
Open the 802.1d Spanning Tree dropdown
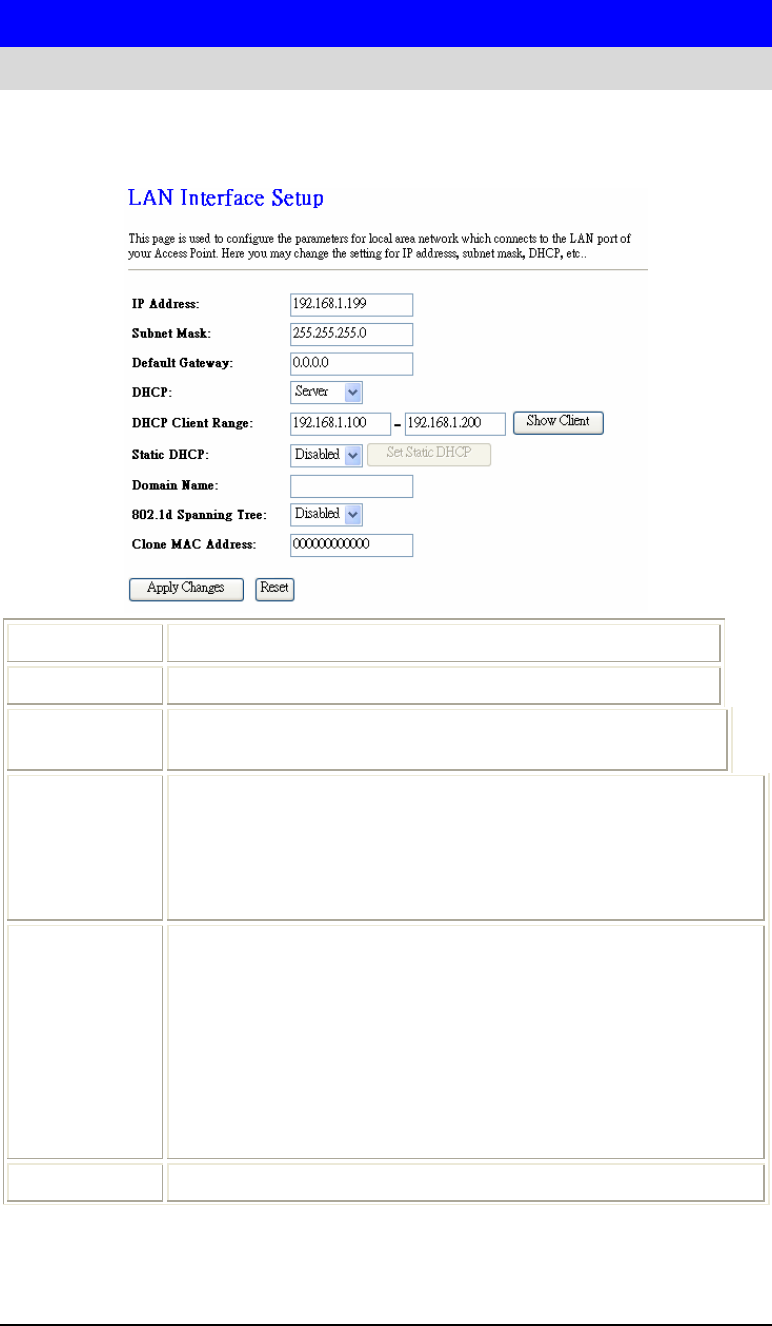point(327,514)
